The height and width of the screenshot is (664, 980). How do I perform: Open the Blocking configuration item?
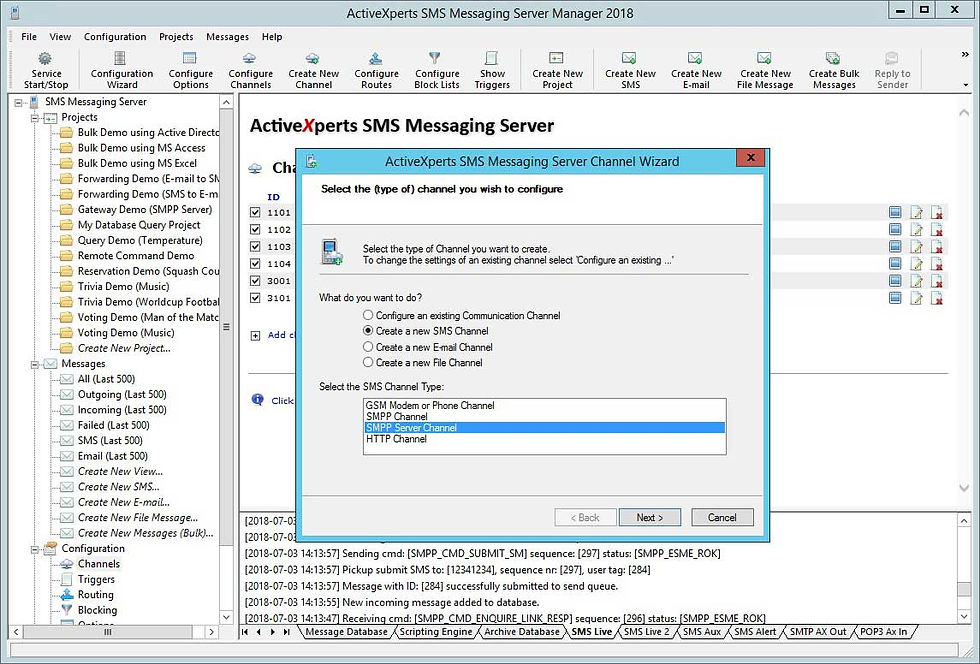pos(97,610)
